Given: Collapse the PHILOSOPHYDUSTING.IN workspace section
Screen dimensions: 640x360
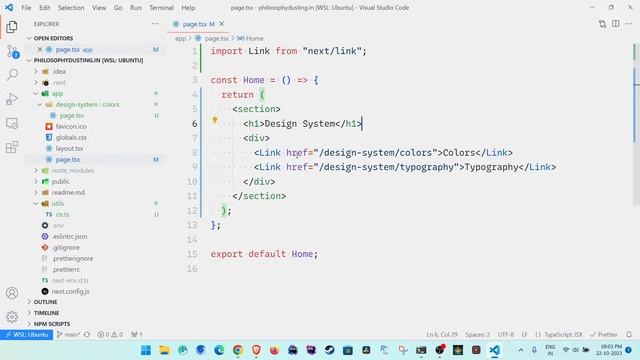Looking at the screenshot, I should [x=89, y=60].
